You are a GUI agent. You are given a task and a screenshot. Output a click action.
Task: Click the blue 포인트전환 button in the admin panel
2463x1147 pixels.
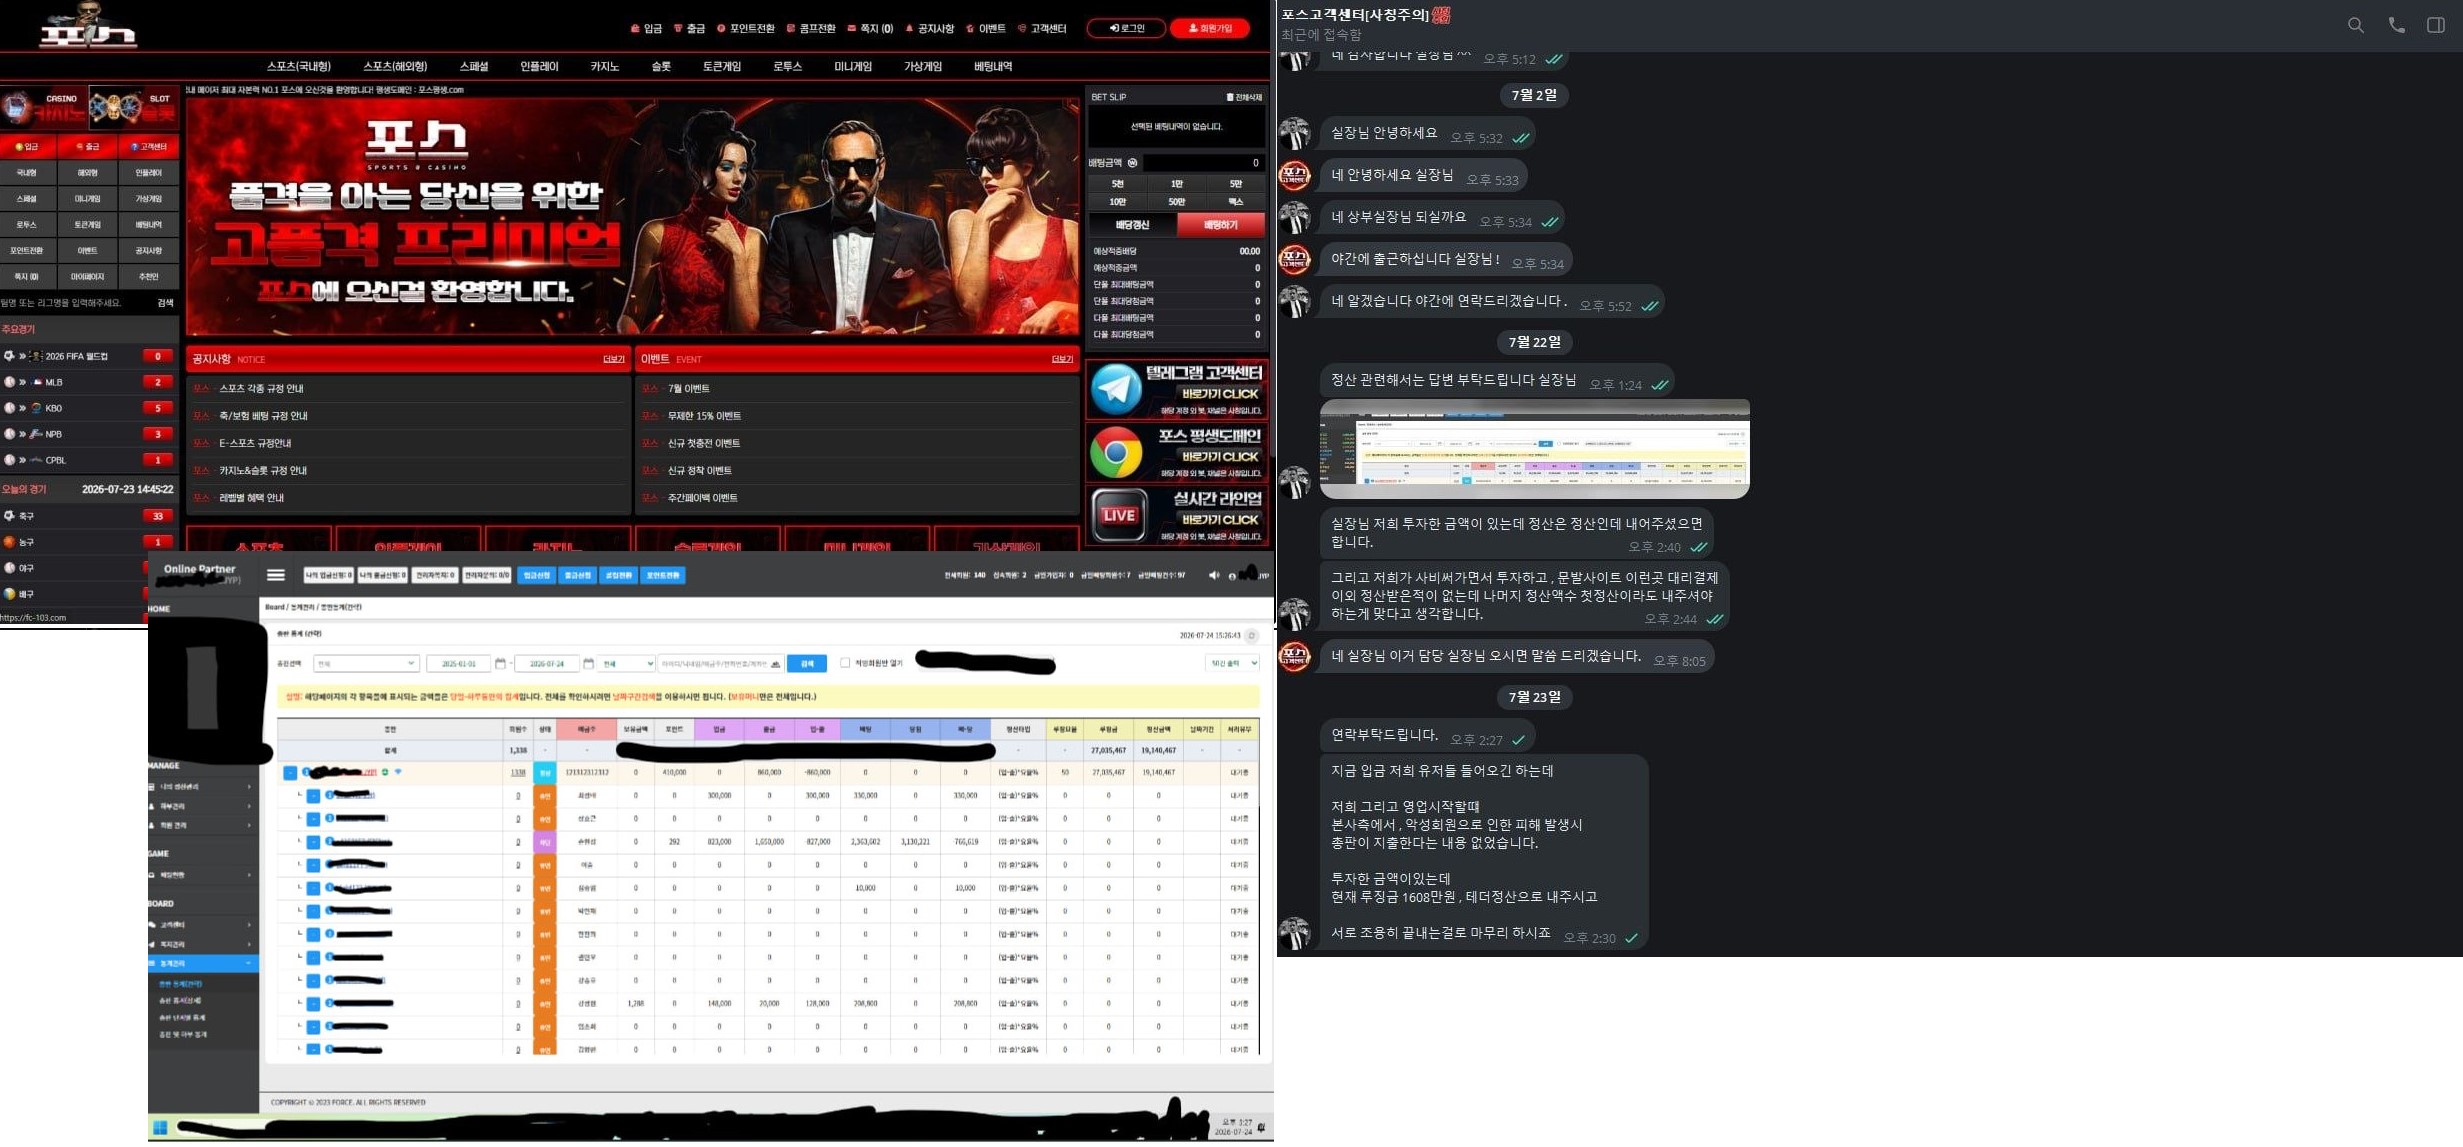663,575
